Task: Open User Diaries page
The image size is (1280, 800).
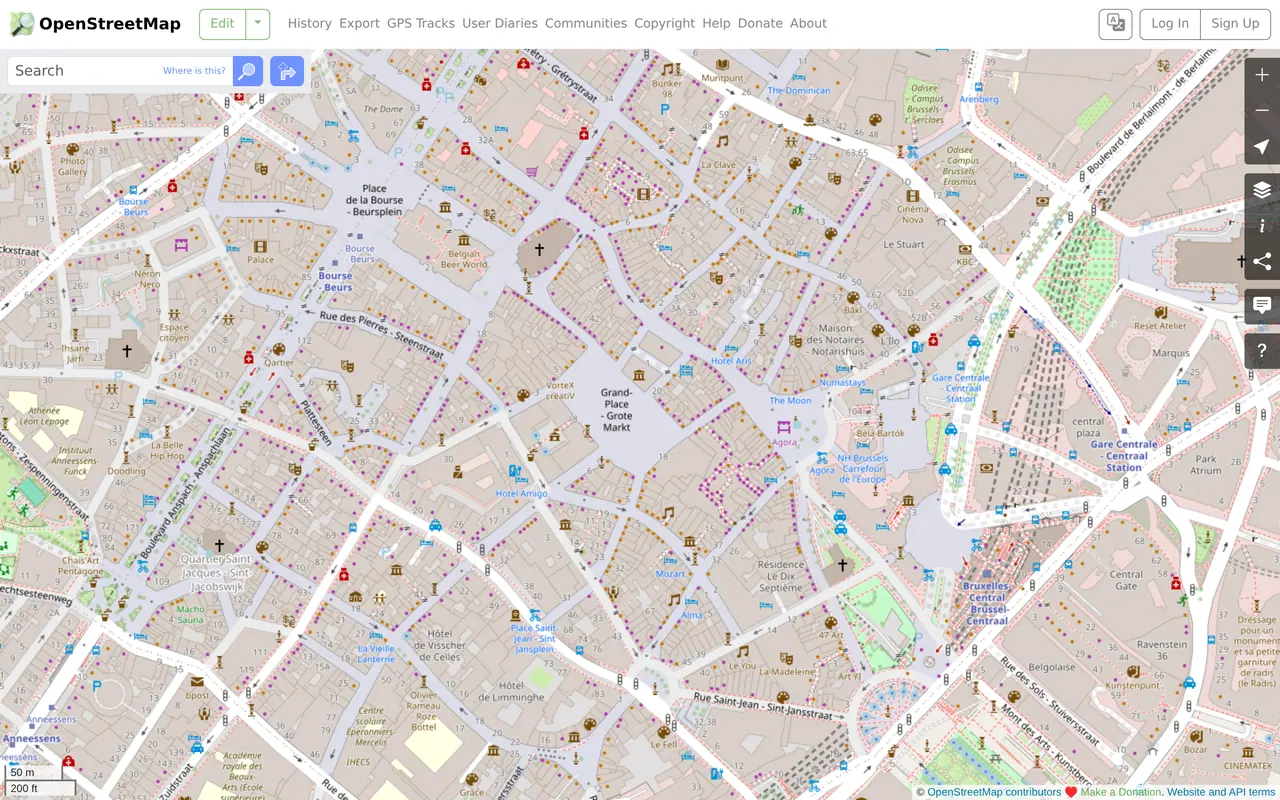Action: (499, 23)
